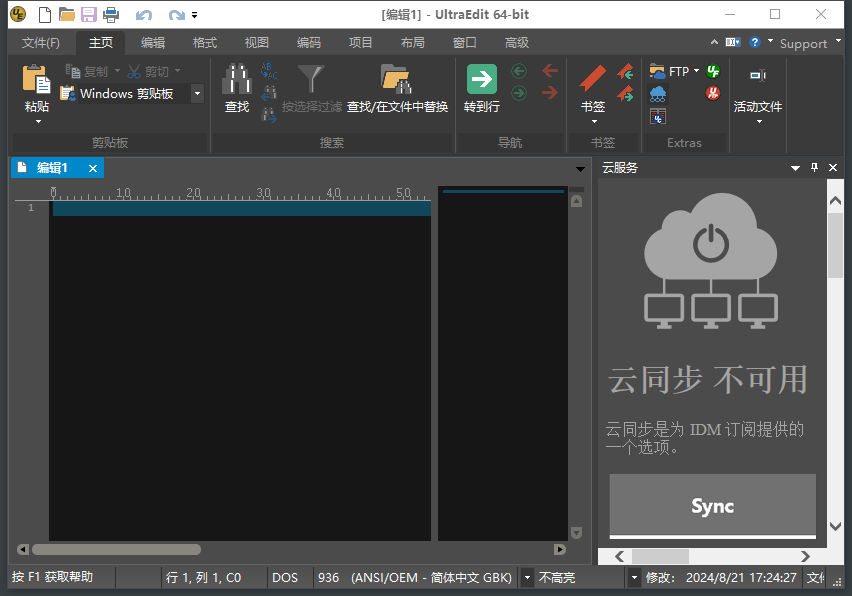
Task: Print the file using the printer icon
Action: (111, 15)
